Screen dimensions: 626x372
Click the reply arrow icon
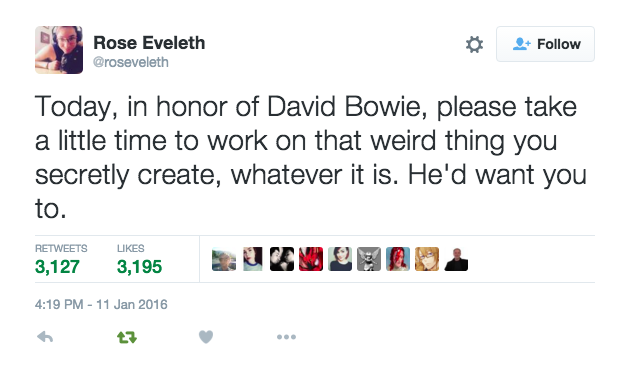coord(45,337)
